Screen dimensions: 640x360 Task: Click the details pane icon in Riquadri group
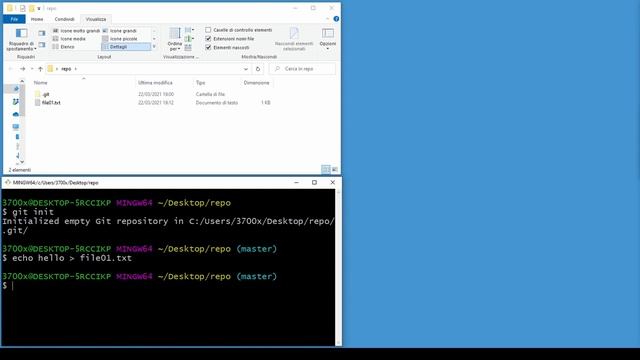point(42,45)
